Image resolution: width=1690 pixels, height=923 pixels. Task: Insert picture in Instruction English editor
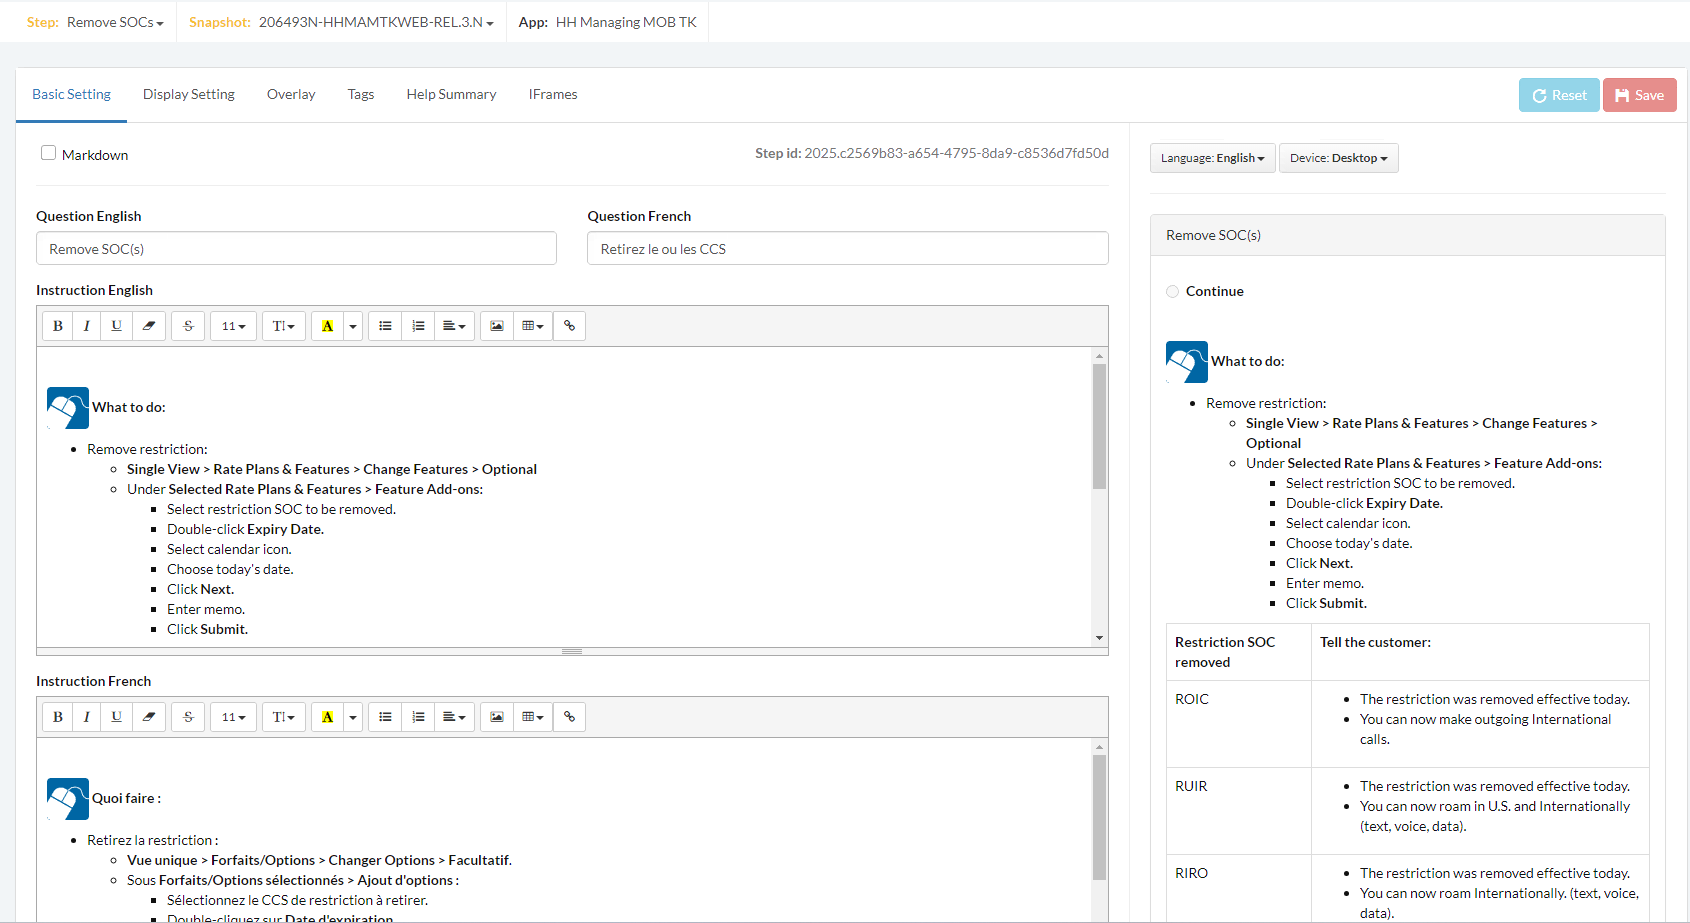click(x=497, y=326)
